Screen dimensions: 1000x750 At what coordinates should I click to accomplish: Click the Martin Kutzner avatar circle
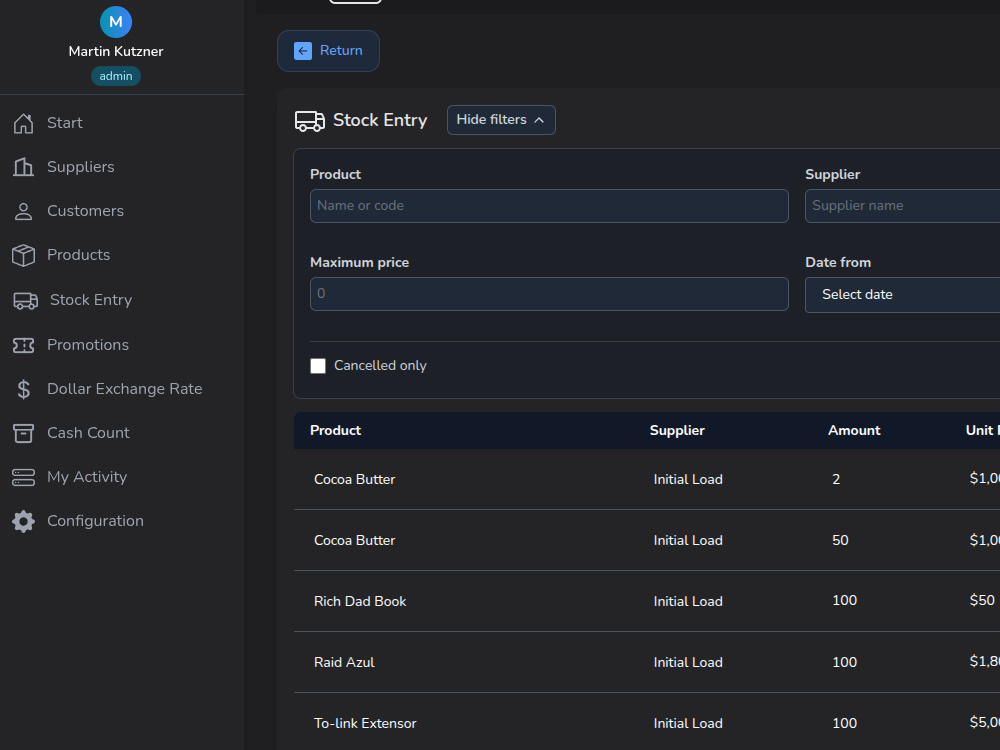pos(115,22)
